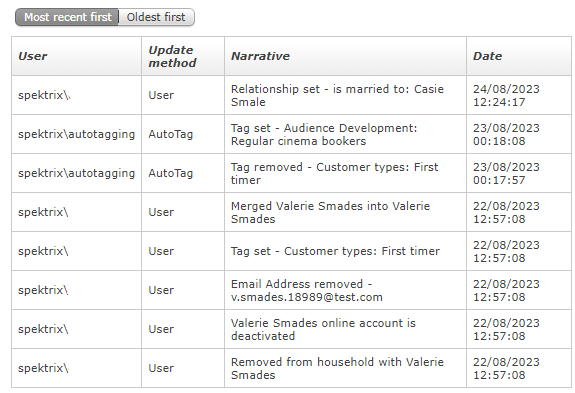The width and height of the screenshot is (575, 393).
Task: Click the Update method column header
Action: coord(183,56)
